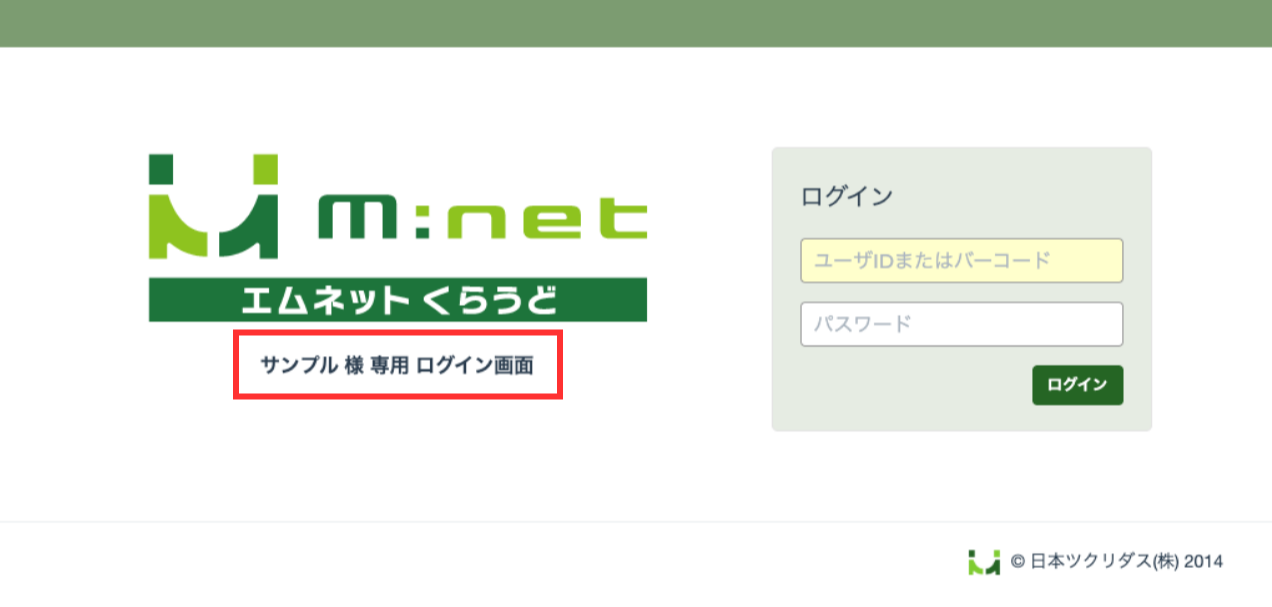Focus the パスワード input field

pos(962,324)
